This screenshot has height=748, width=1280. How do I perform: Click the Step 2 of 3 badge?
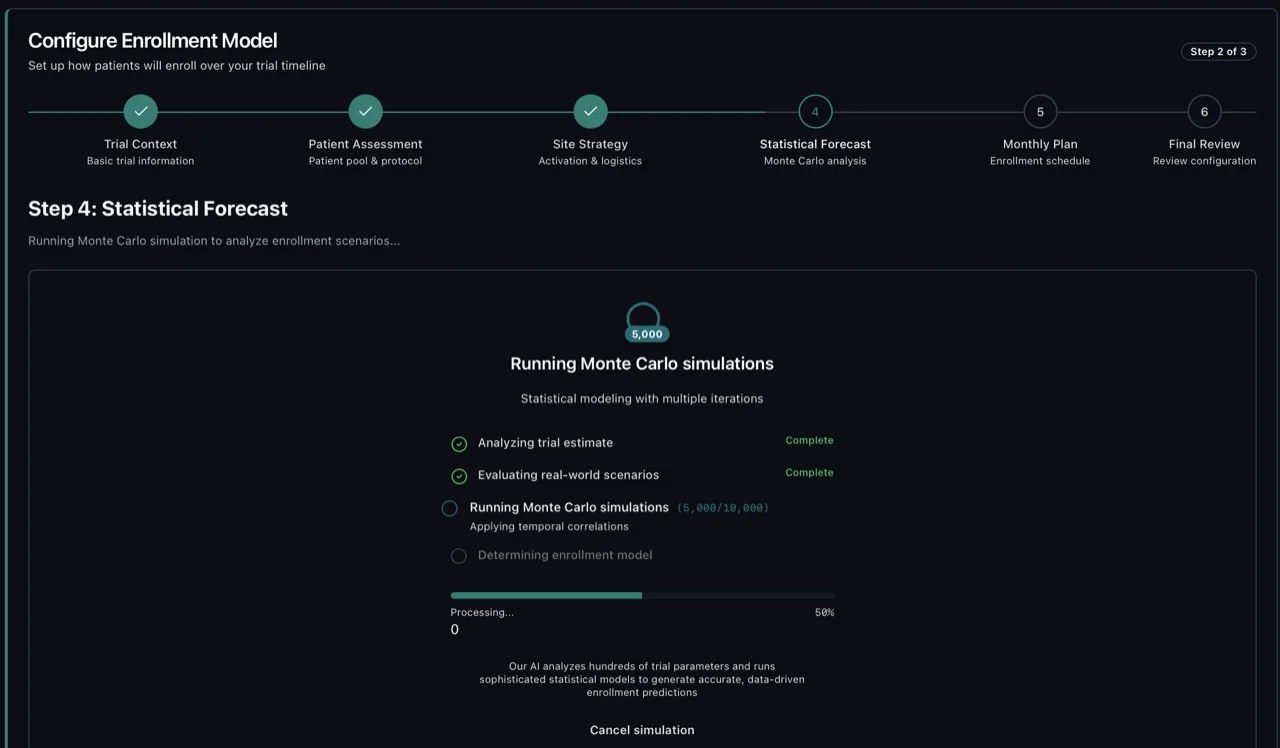coord(1218,51)
